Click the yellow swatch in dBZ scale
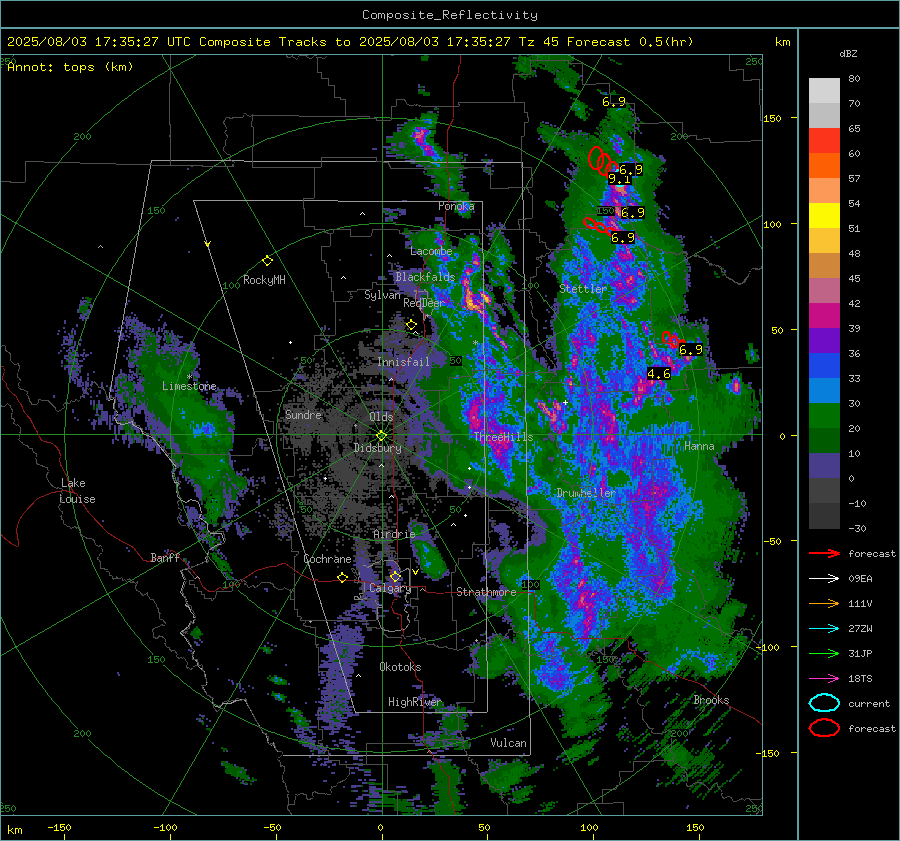900x841 pixels. 824,216
